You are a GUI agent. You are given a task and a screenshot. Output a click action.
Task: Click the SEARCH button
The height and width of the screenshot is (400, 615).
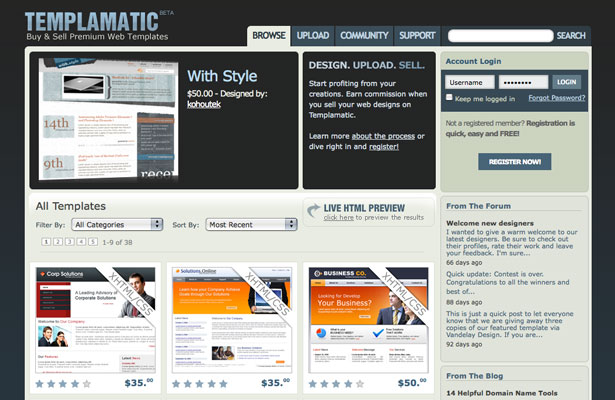pyautogui.click(x=571, y=36)
